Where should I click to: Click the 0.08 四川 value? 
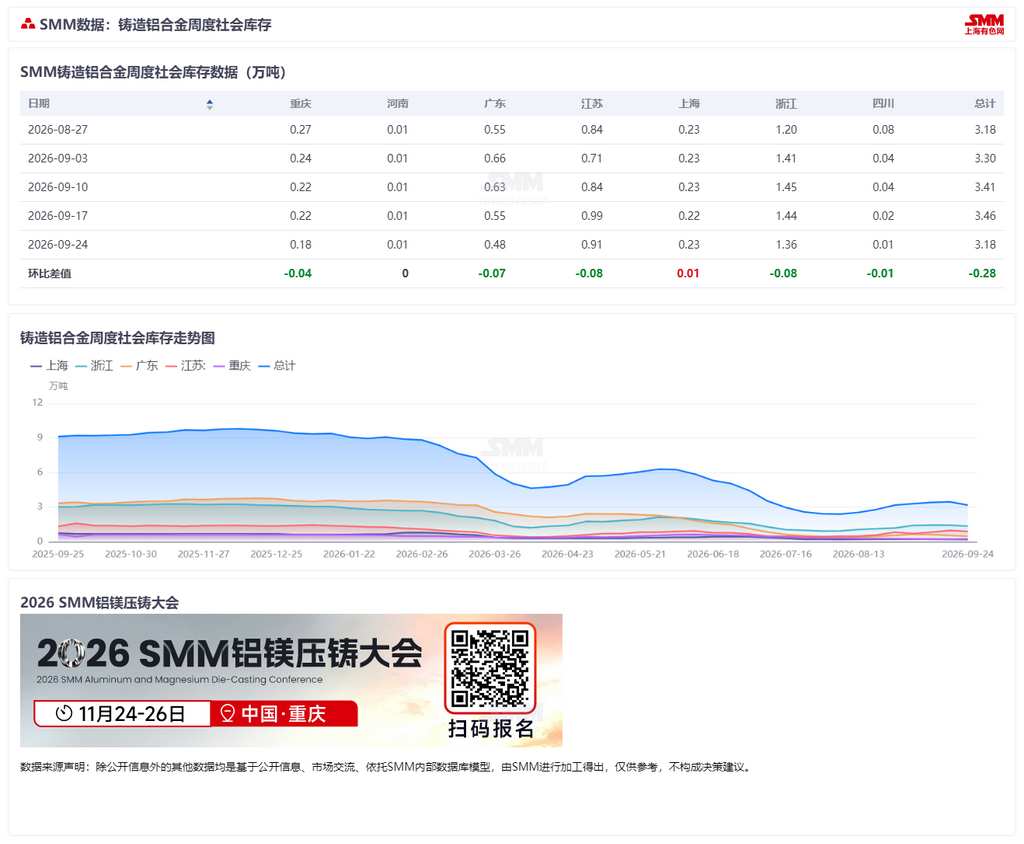(883, 130)
